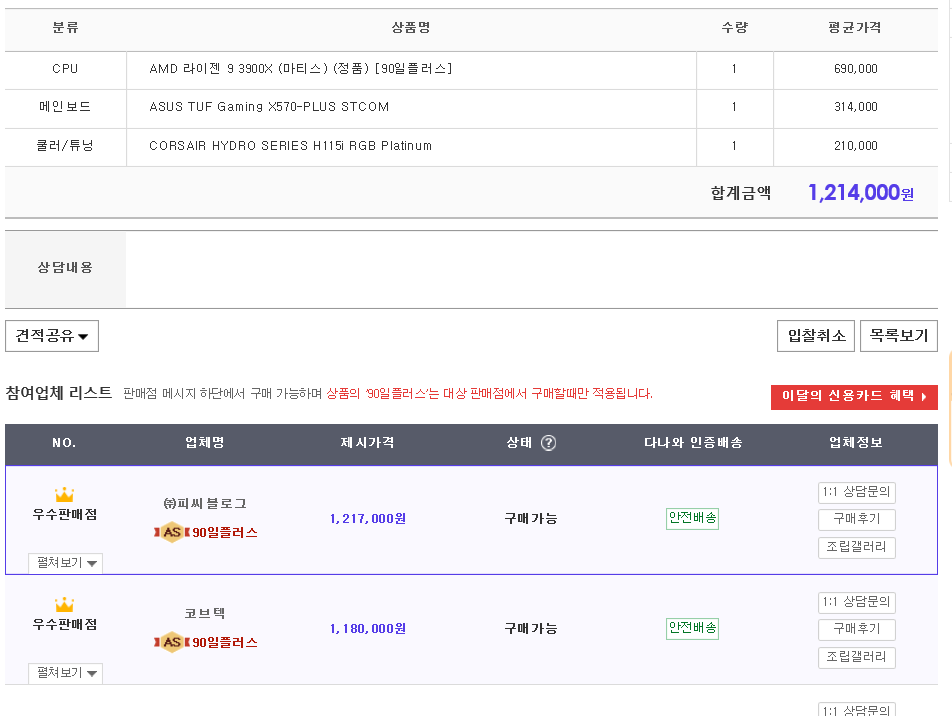This screenshot has height=716, width=952.
Task: Click 1:1 상담문의 for ㈜피씨블로그
Action: [x=856, y=492]
